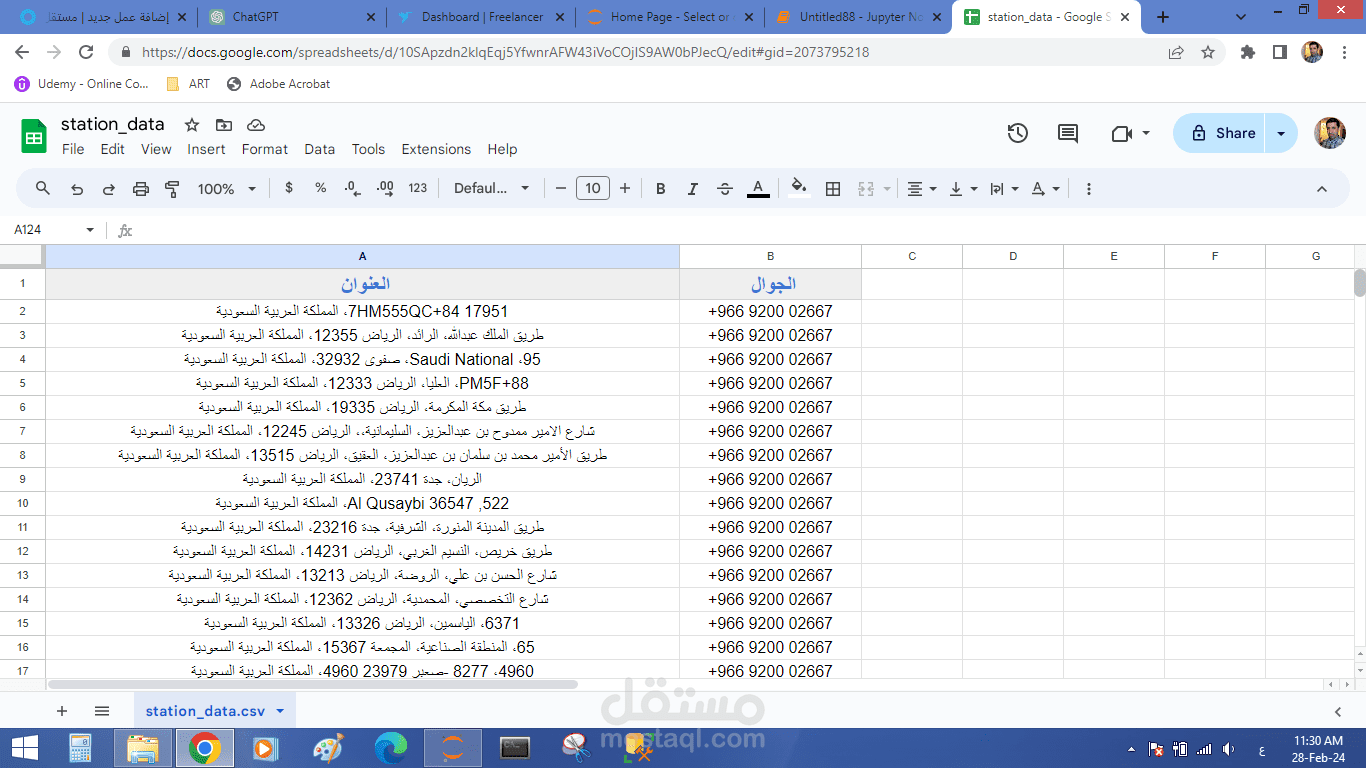Open vertical align dropdown

point(962,188)
